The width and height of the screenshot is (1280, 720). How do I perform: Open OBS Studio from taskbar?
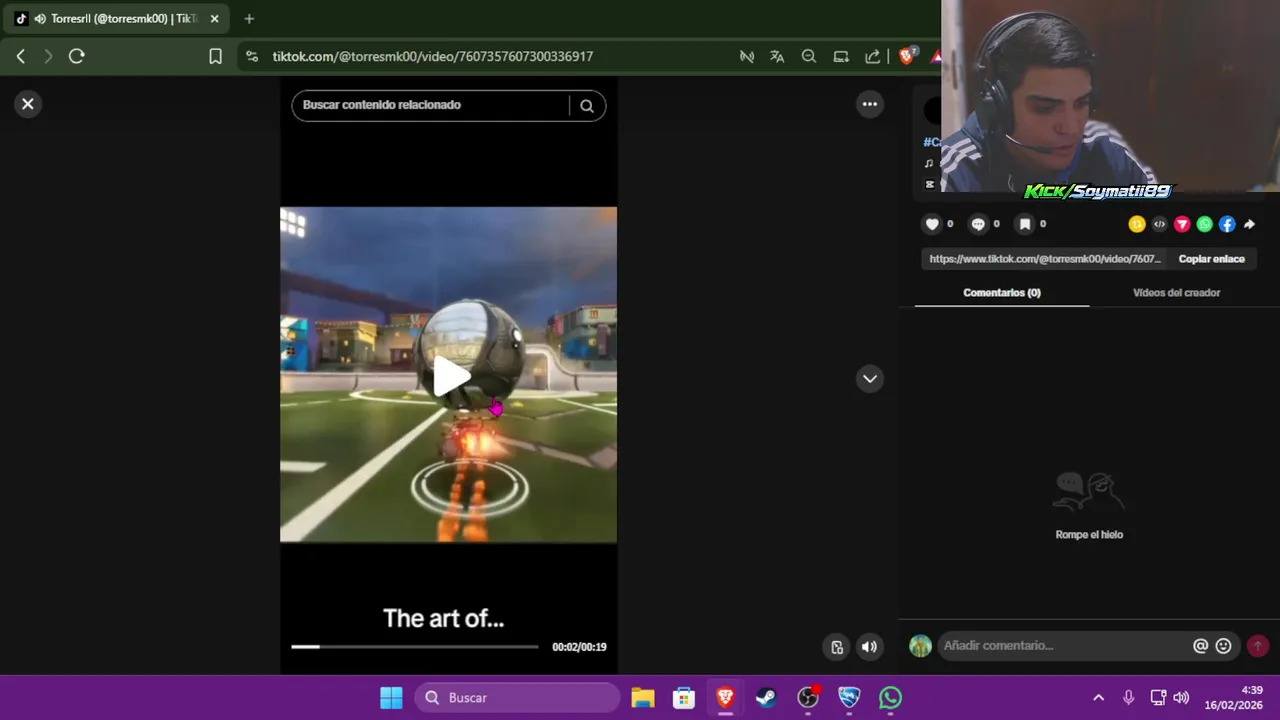[808, 698]
